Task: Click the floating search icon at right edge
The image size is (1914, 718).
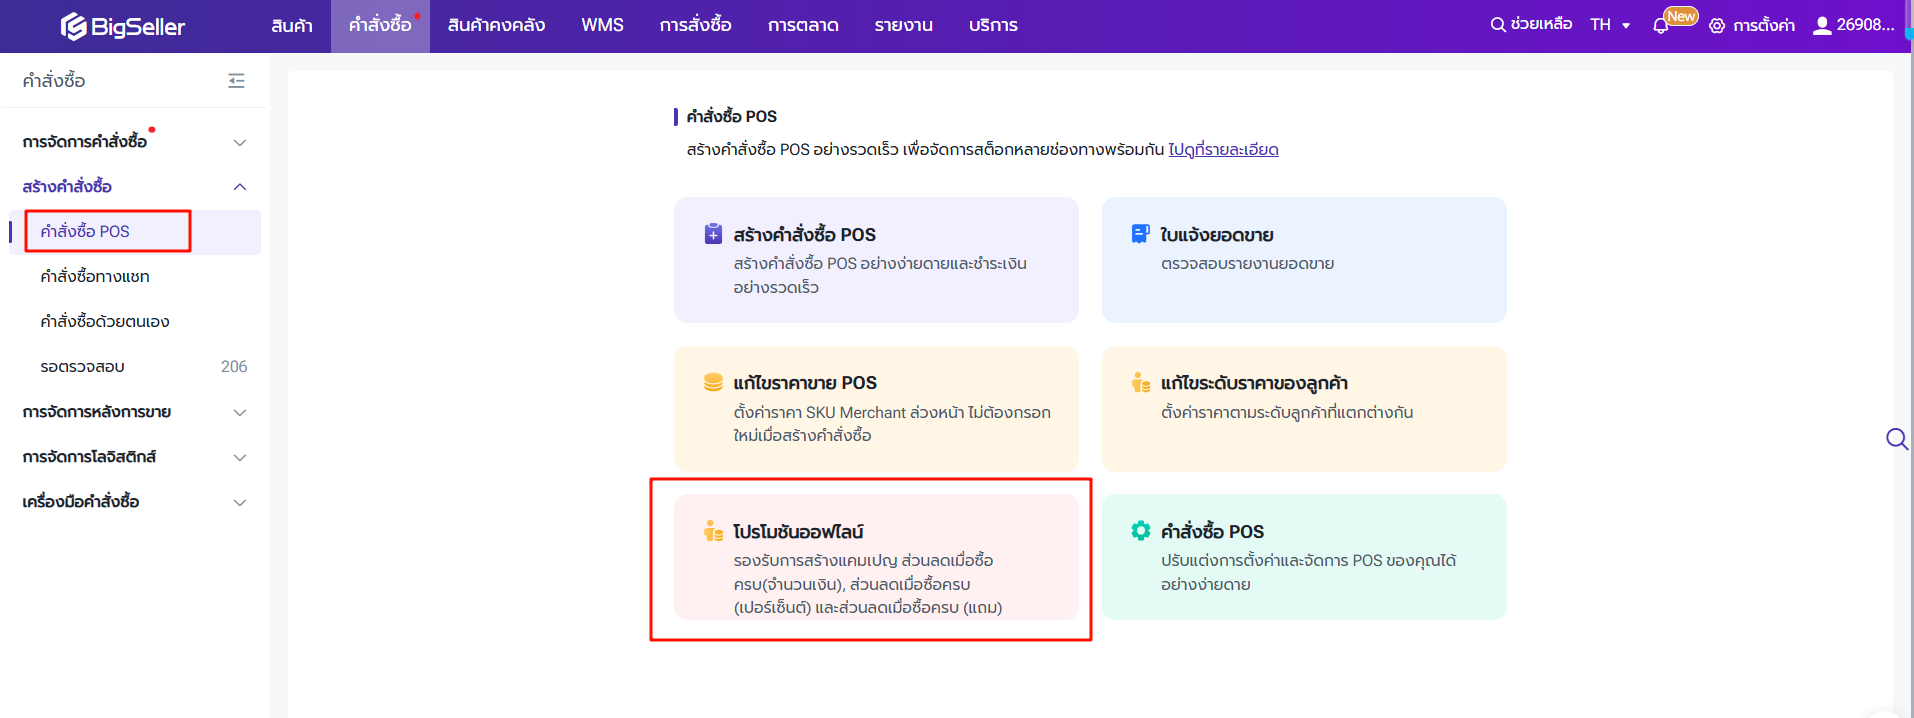Action: click(1896, 439)
